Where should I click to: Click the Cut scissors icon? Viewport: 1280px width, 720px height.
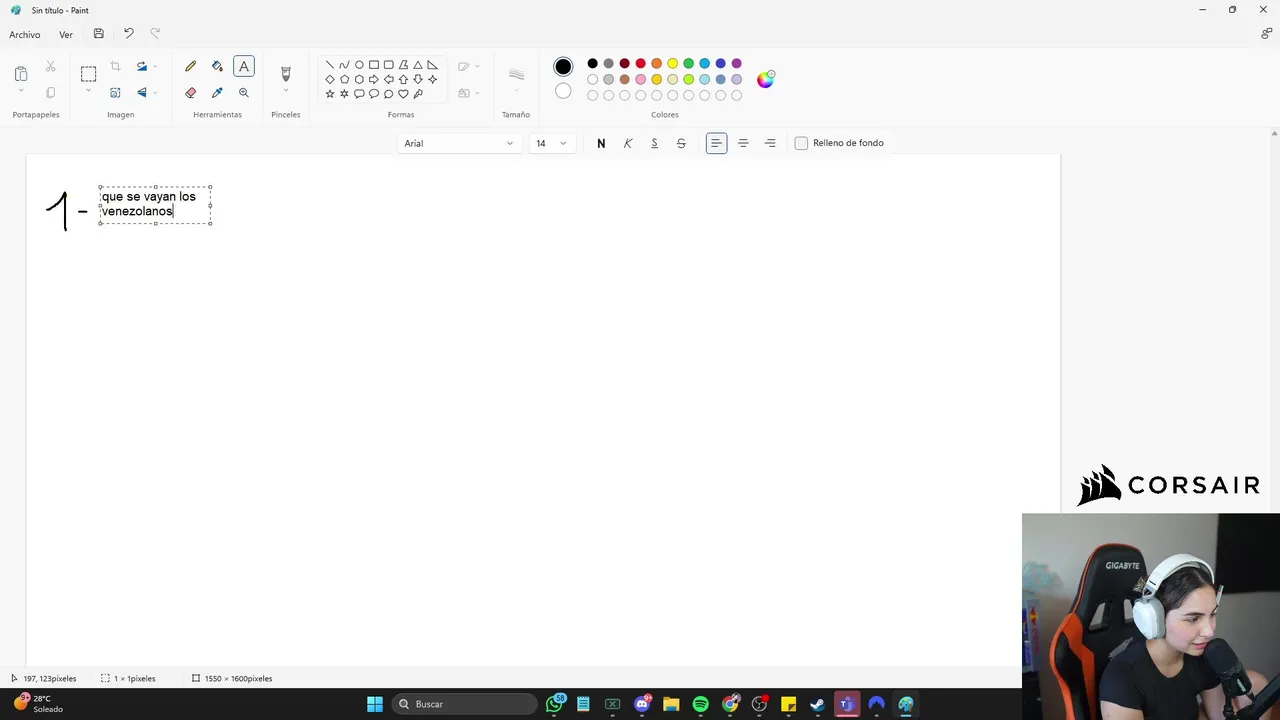click(x=50, y=67)
